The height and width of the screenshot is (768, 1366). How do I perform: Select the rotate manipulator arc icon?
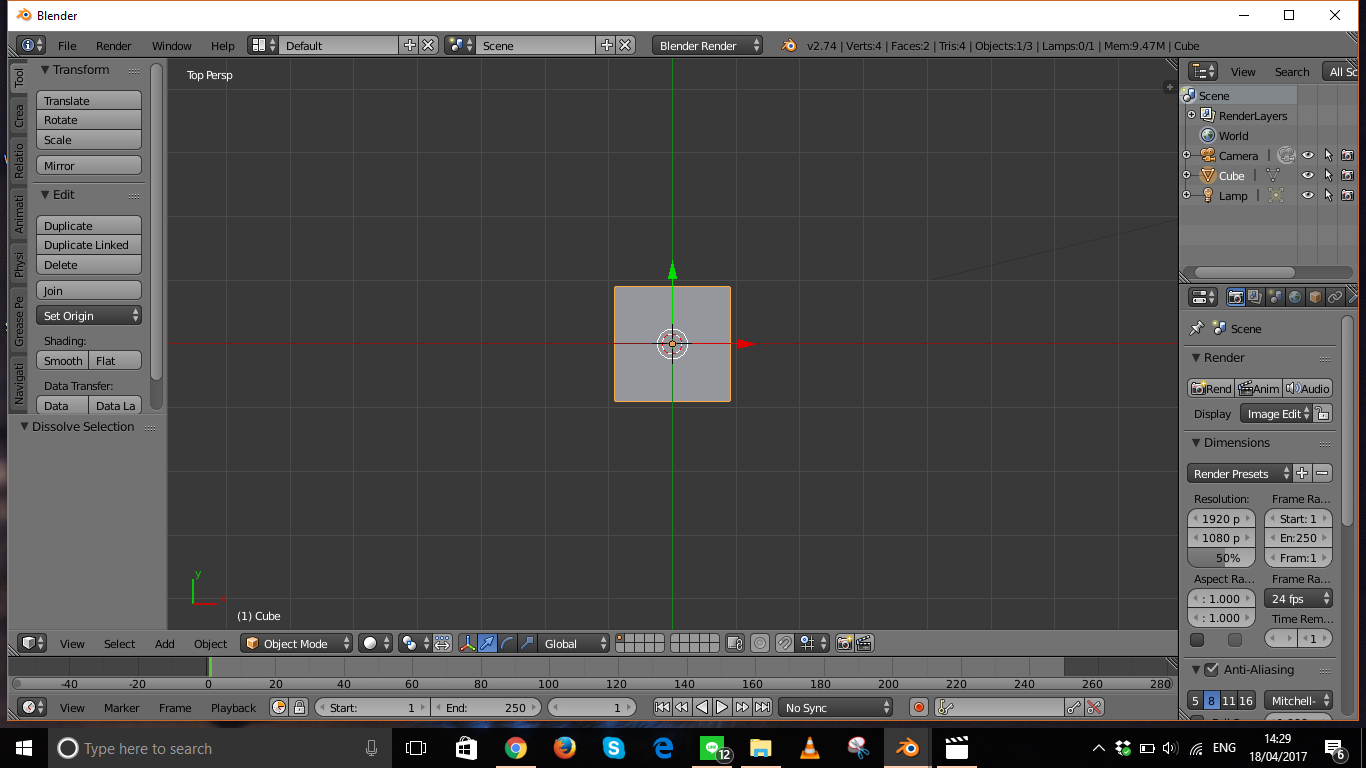click(507, 643)
